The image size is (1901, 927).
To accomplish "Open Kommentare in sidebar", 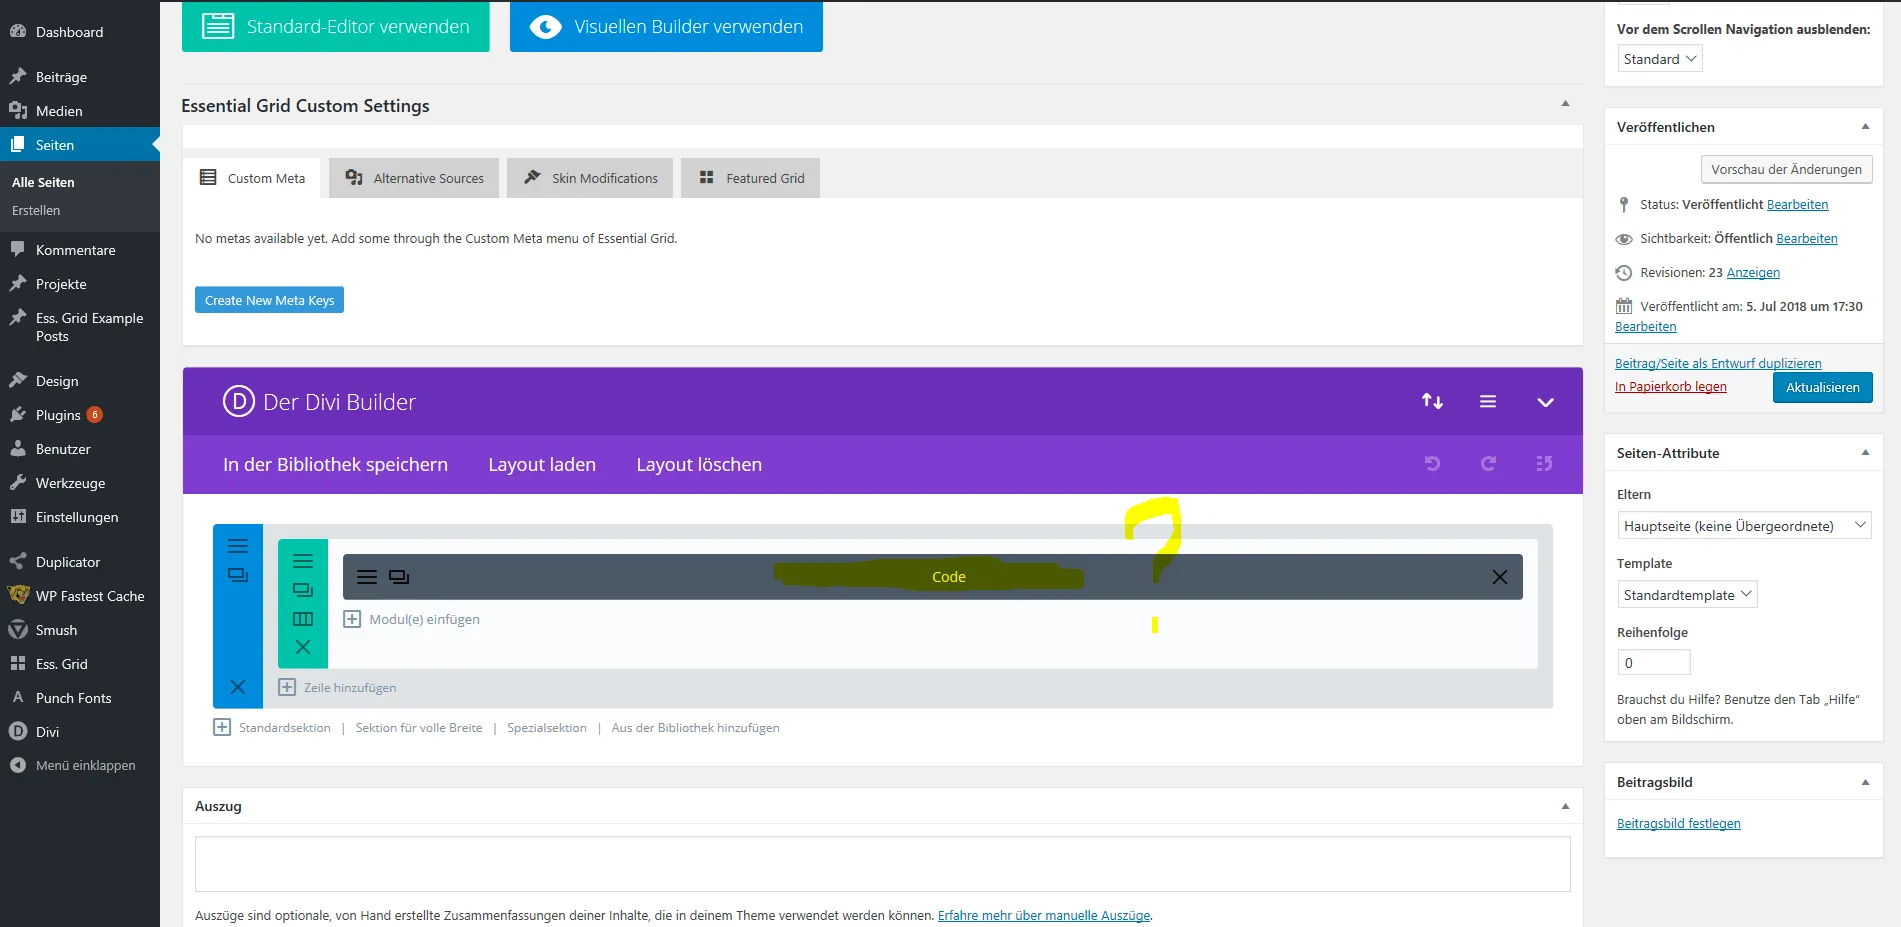I will click(x=80, y=250).
